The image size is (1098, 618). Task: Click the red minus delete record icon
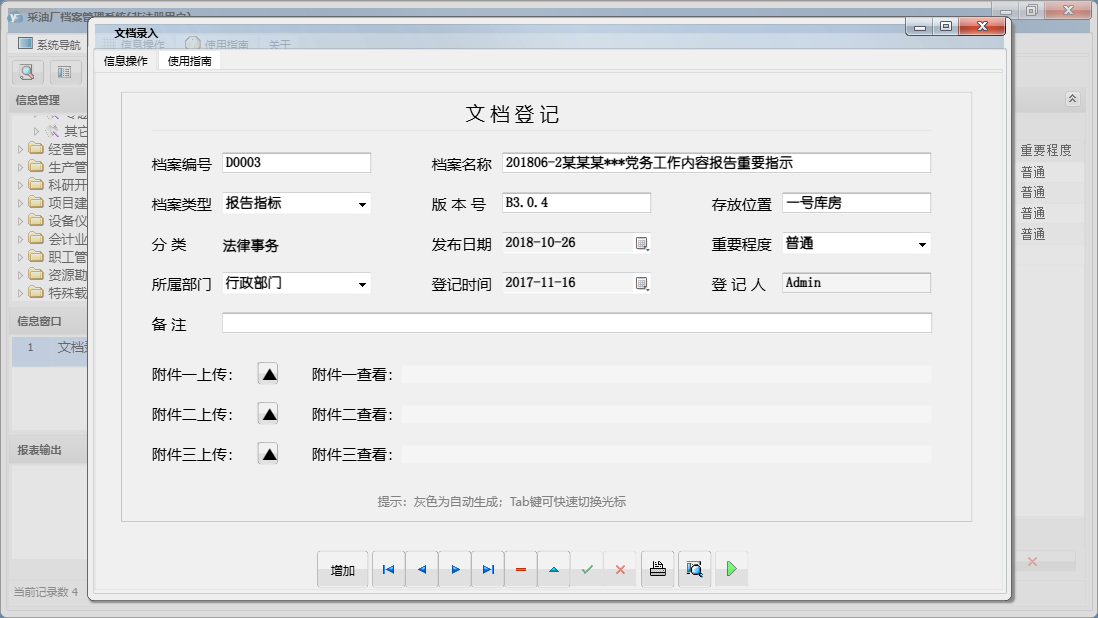tap(521, 569)
